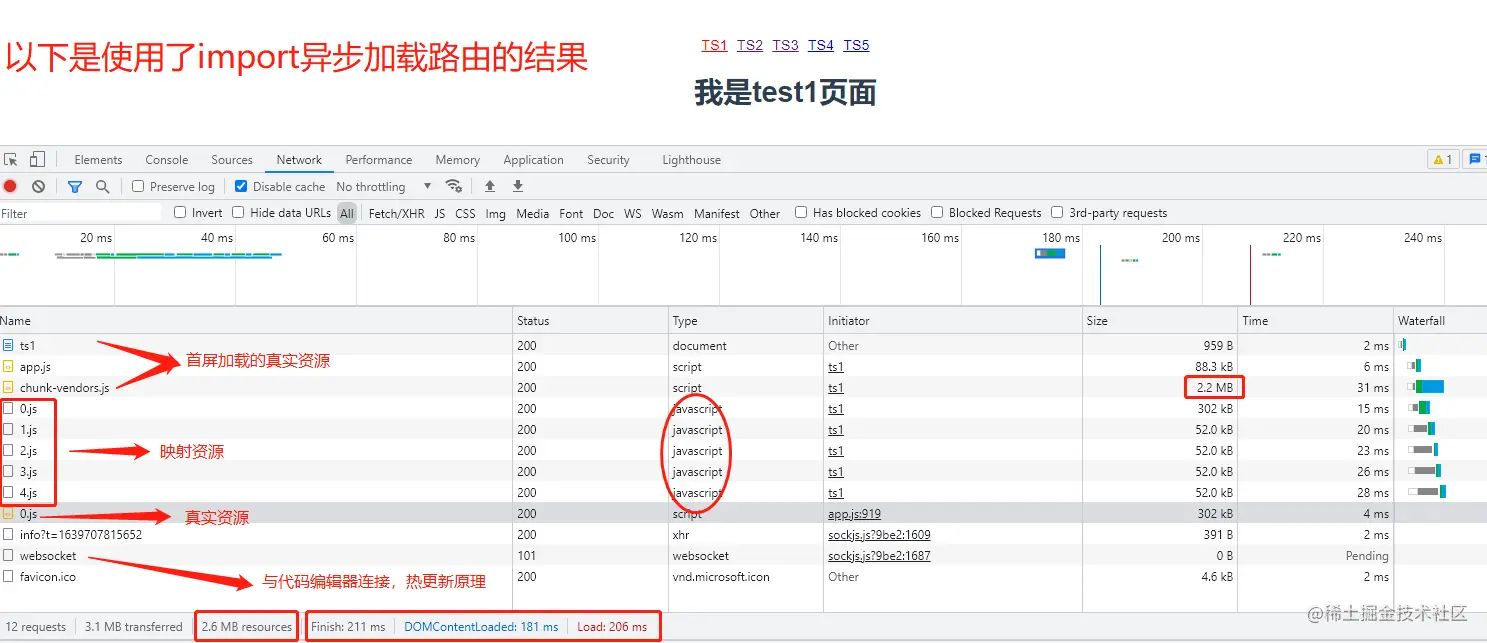Stop recording network log (red circle)
This screenshot has height=643, width=1487.
10,186
